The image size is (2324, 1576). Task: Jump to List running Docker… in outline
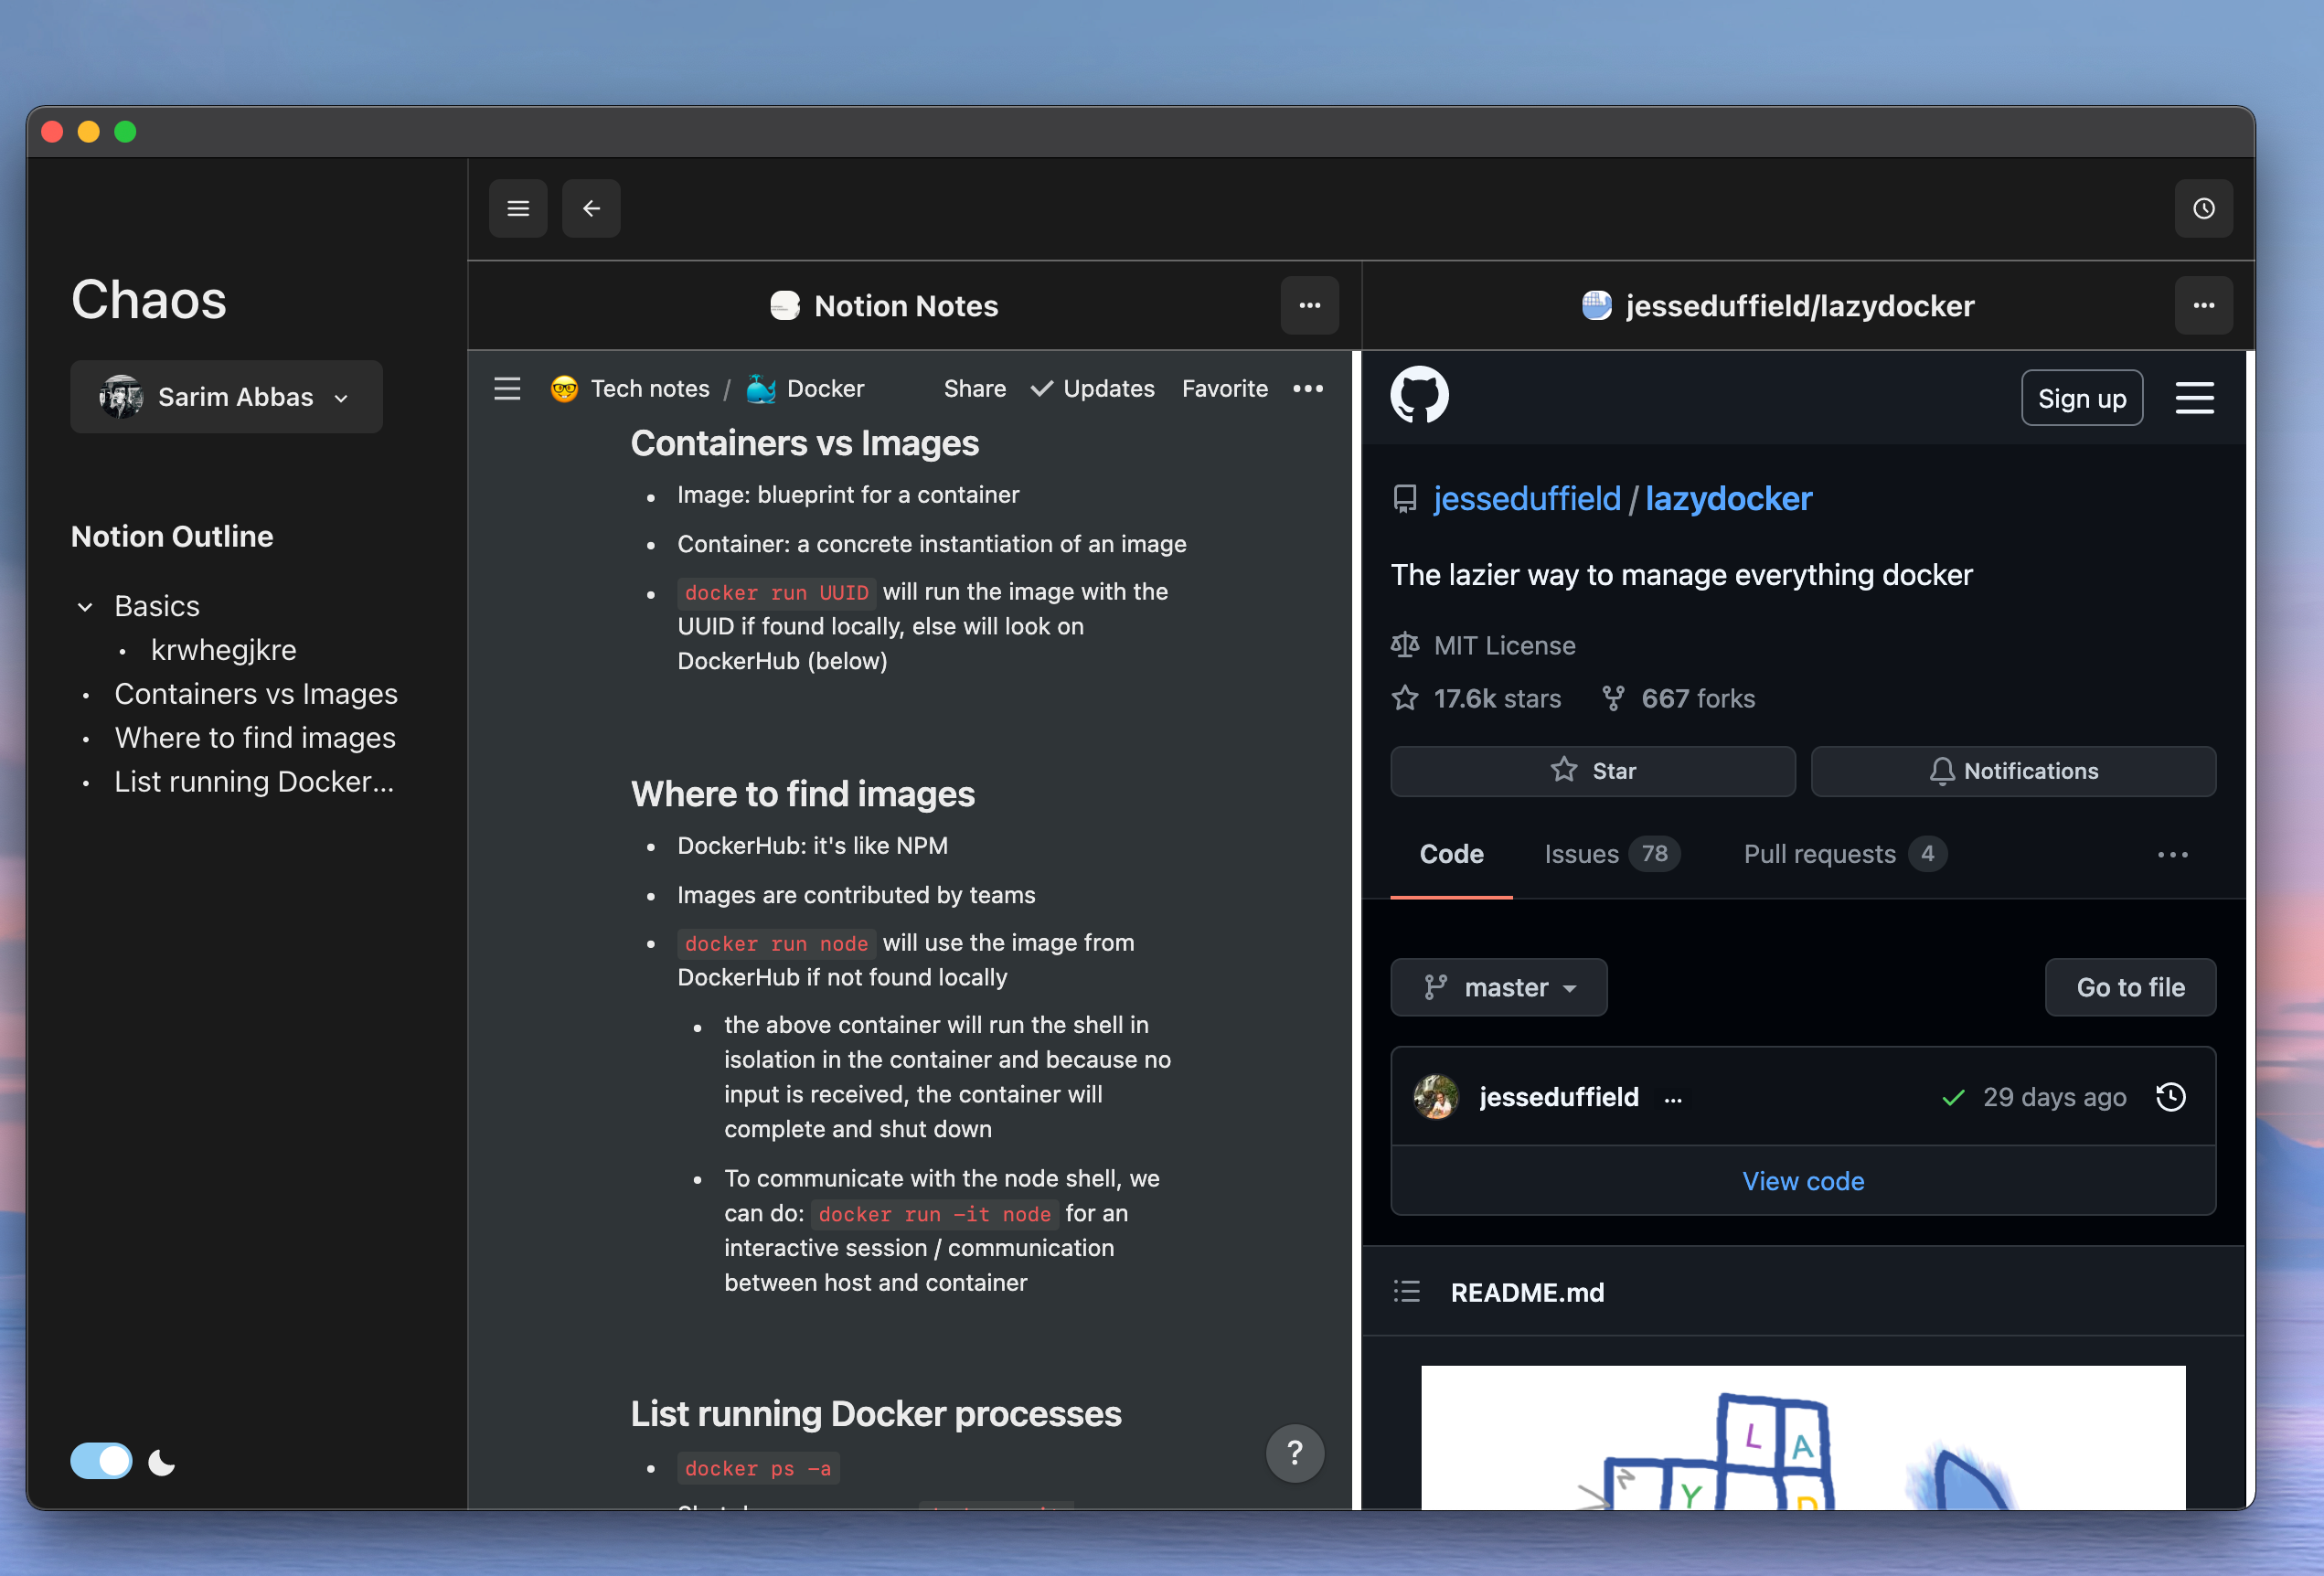point(254,782)
